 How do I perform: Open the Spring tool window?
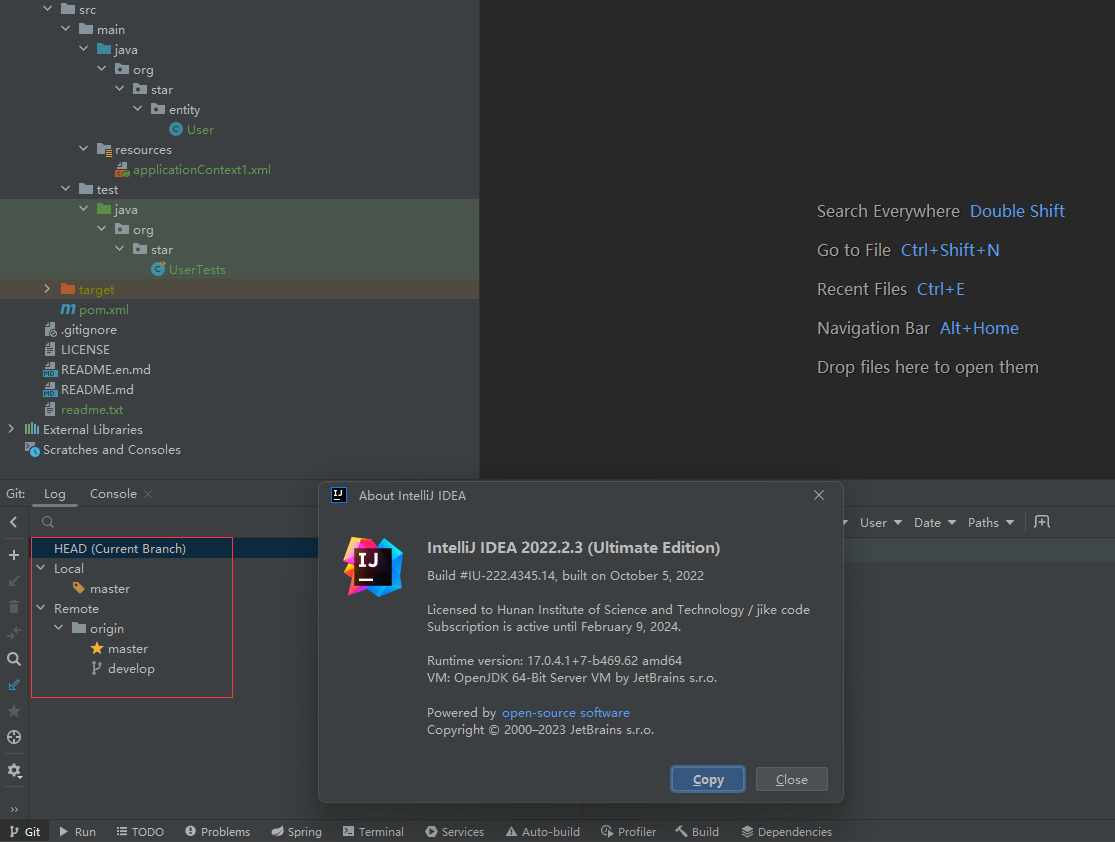point(297,831)
